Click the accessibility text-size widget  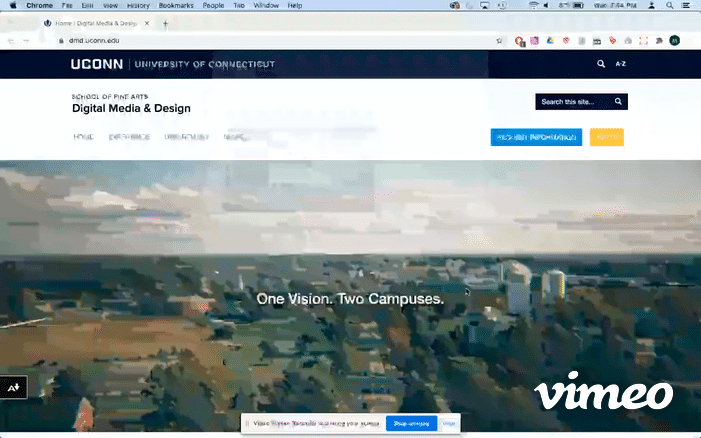click(13, 387)
